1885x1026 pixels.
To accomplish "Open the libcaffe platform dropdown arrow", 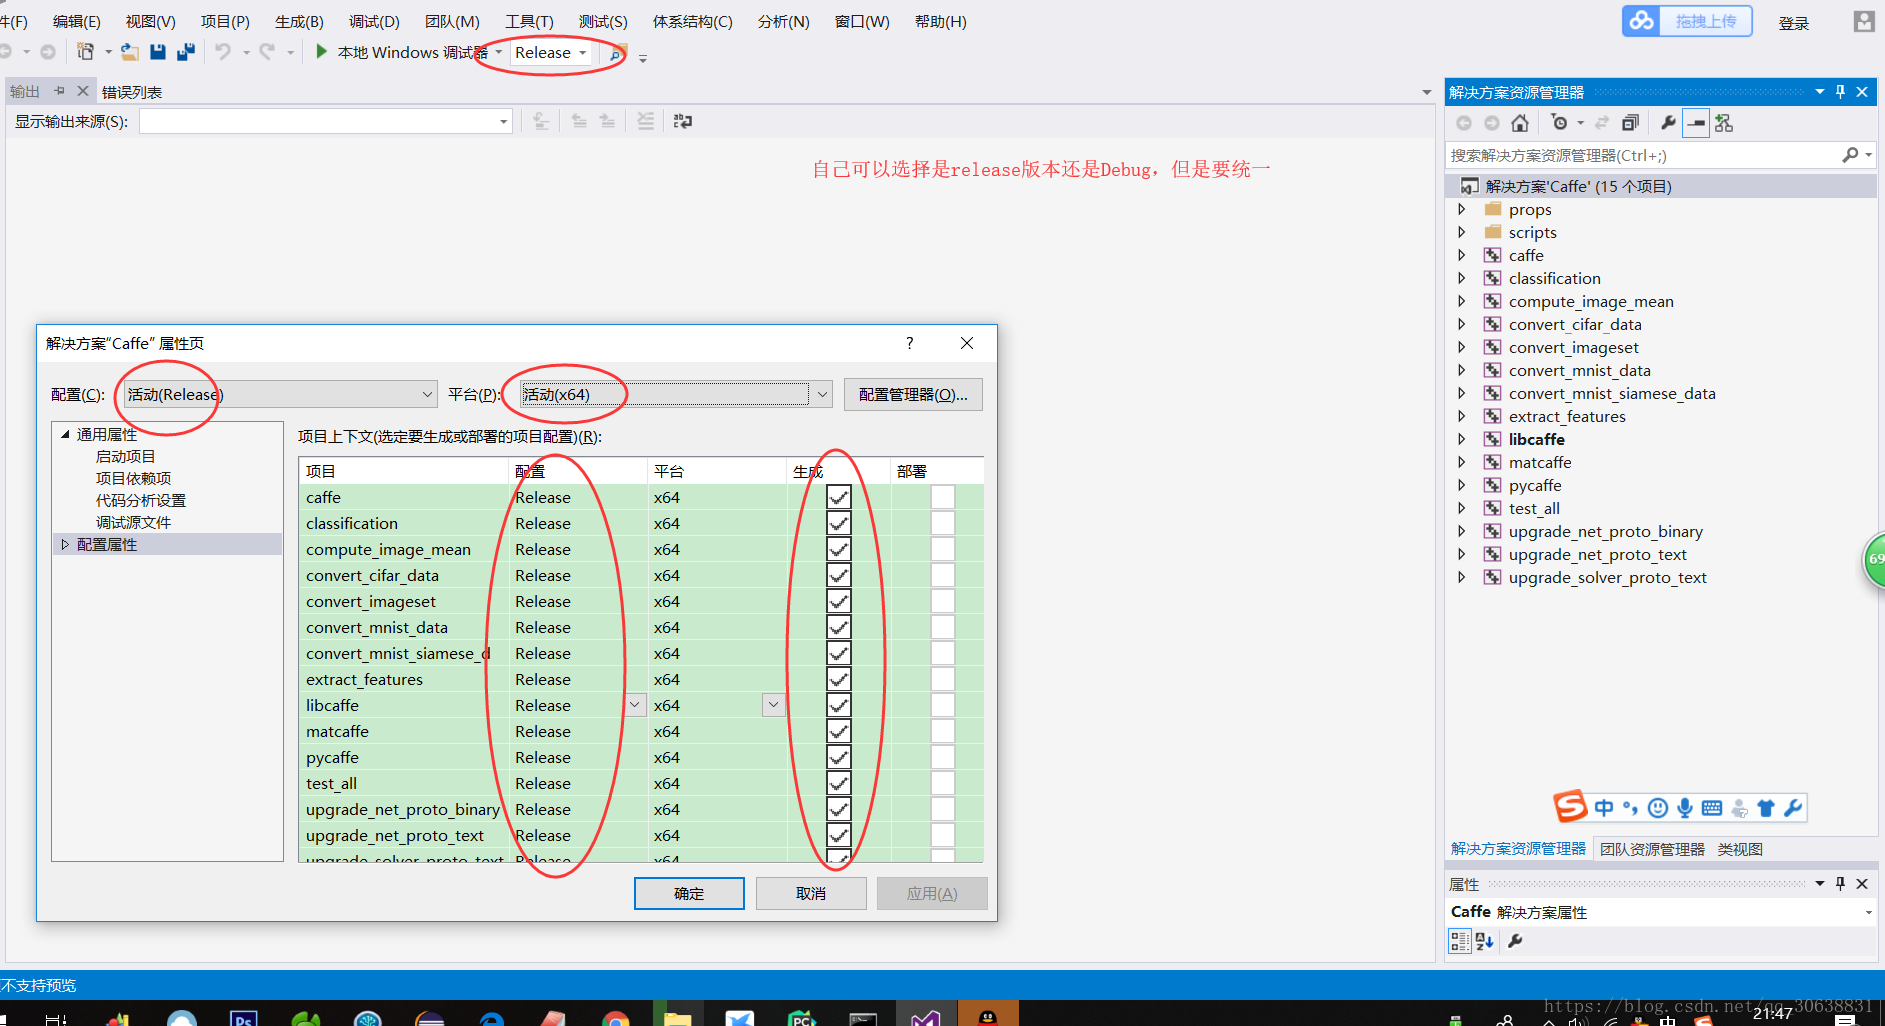I will [x=773, y=705].
